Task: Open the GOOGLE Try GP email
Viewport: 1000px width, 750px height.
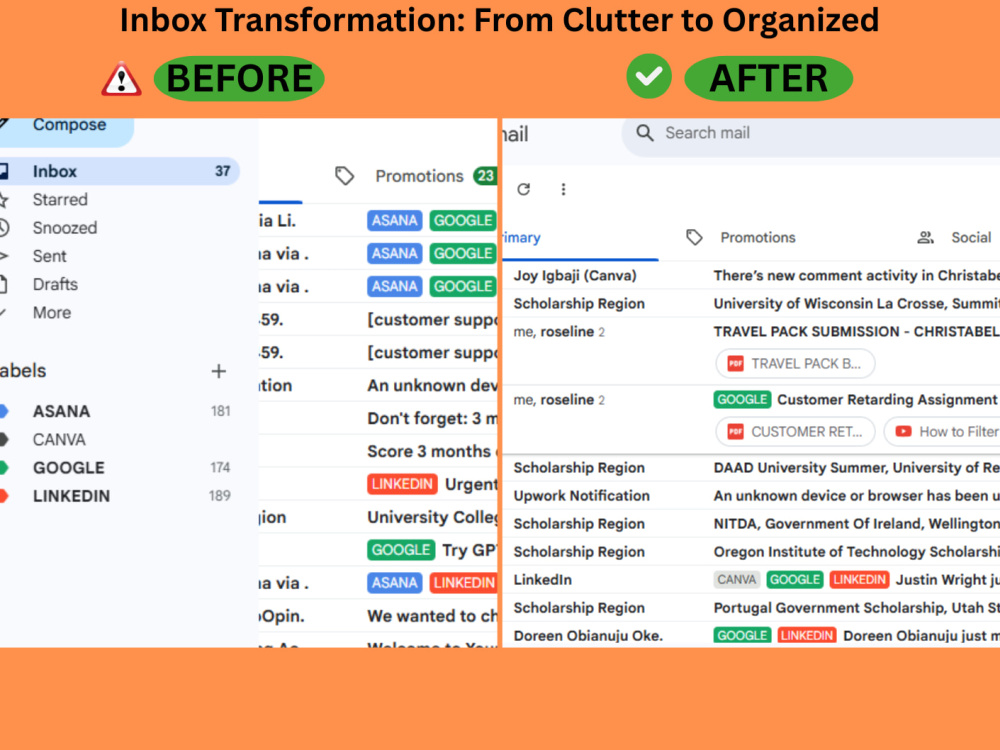Action: point(378,550)
